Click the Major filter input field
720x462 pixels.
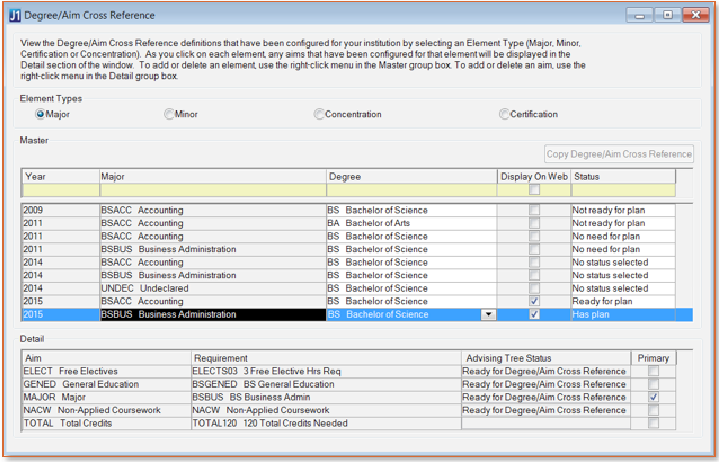[x=212, y=190]
